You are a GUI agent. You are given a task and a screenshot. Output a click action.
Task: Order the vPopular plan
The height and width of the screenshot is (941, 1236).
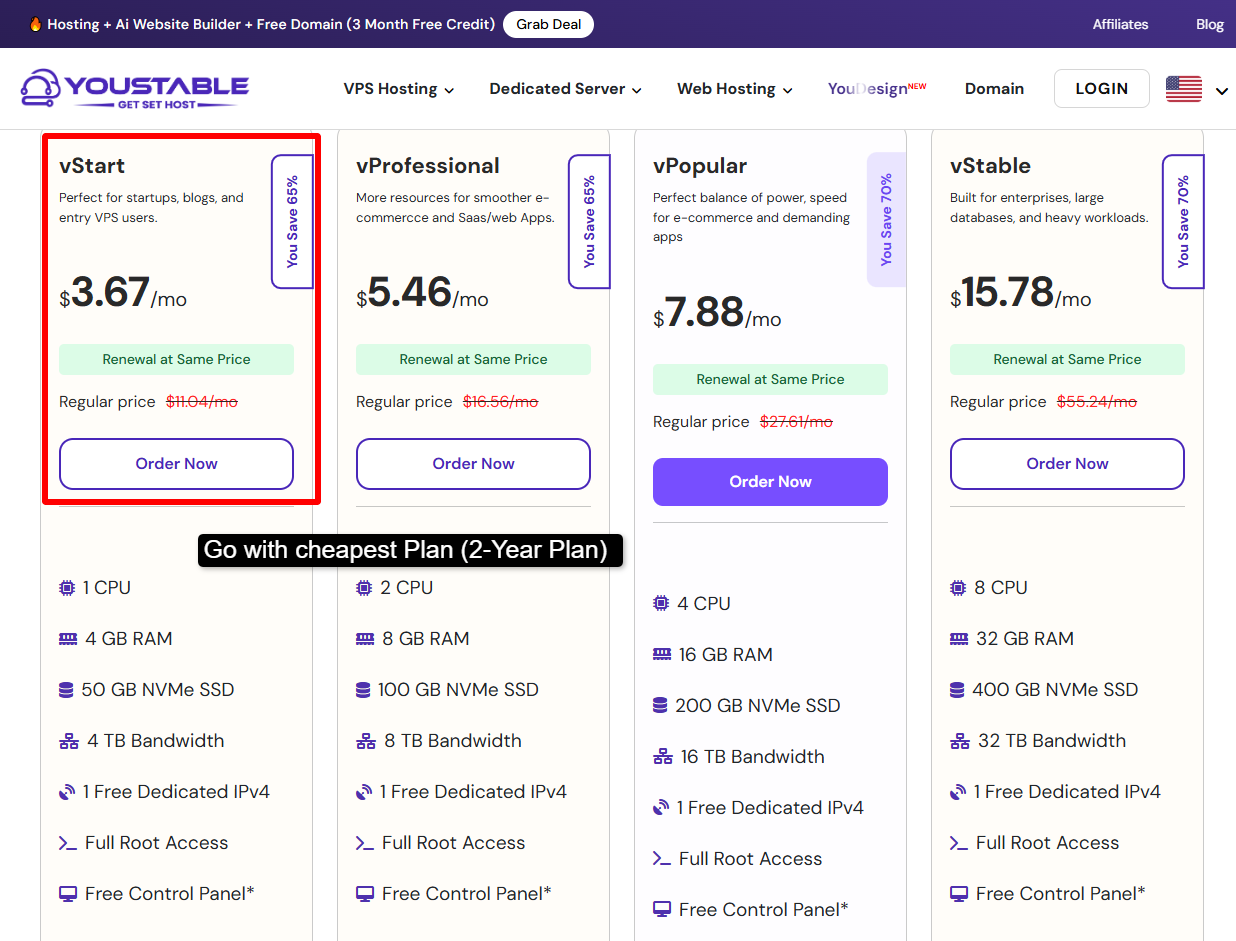(x=770, y=482)
